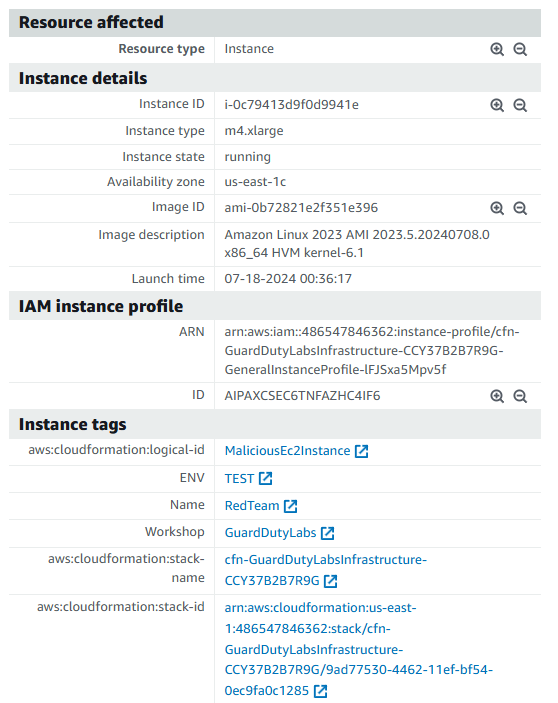Zoom-in filter icon for Image ID

(x=497, y=208)
